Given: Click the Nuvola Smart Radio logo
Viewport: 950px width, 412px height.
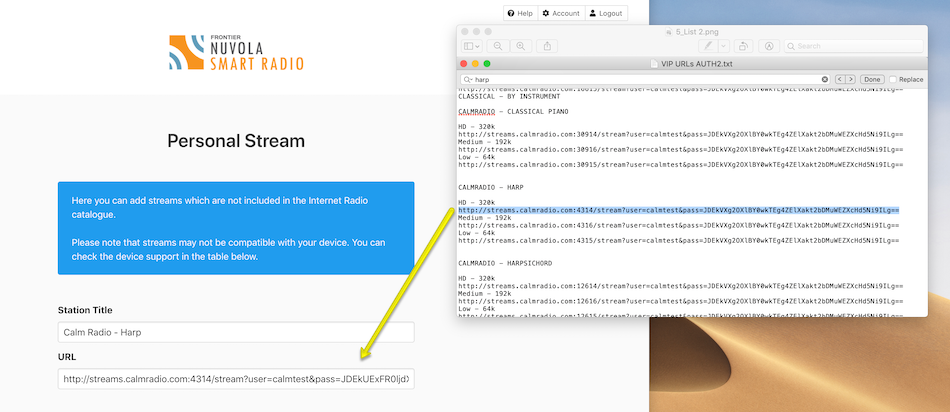Looking at the screenshot, I should click(x=236, y=53).
